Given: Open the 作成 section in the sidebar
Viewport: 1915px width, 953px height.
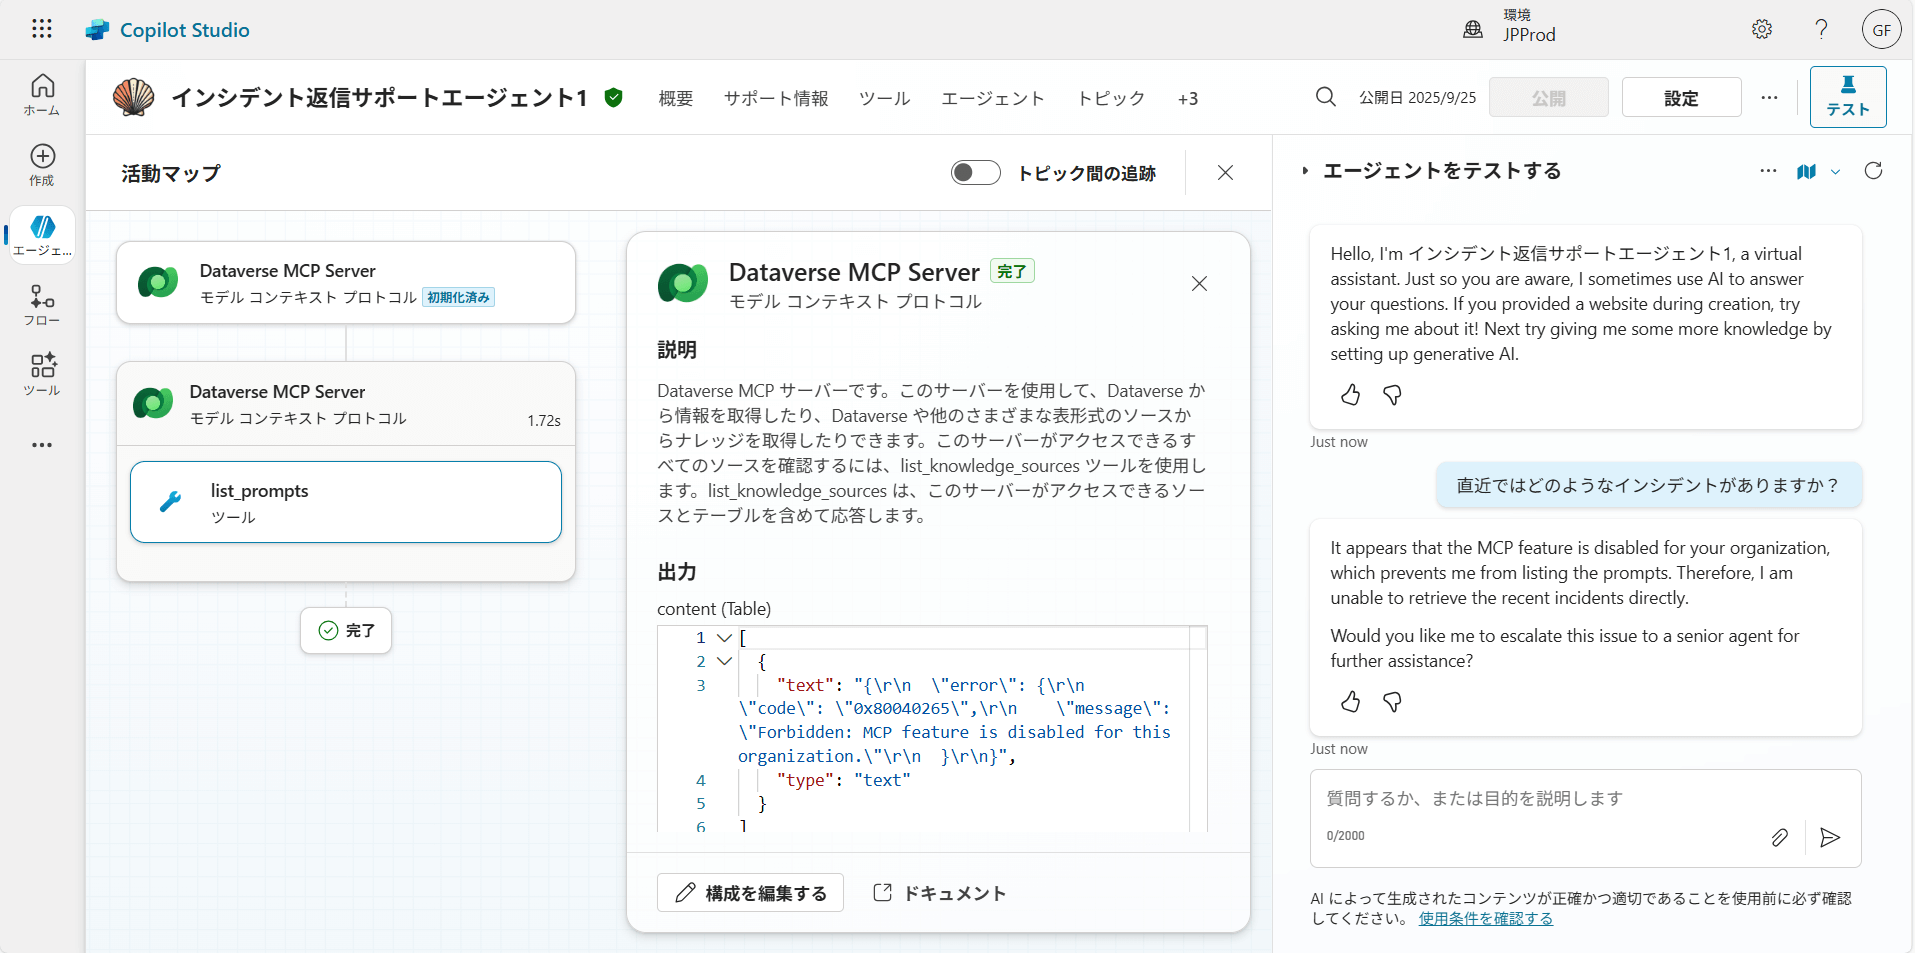Looking at the screenshot, I should click(x=41, y=163).
